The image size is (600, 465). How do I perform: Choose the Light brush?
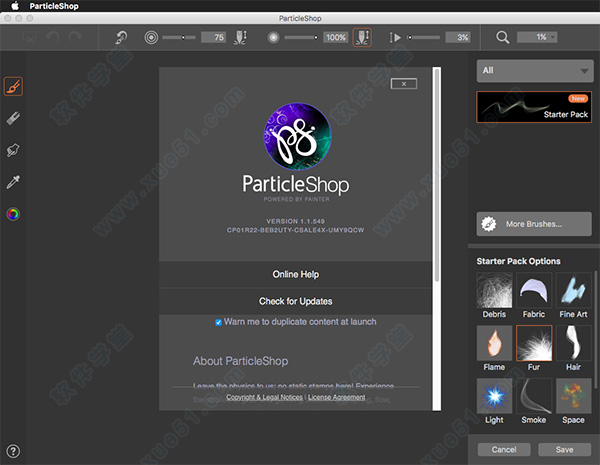(494, 401)
